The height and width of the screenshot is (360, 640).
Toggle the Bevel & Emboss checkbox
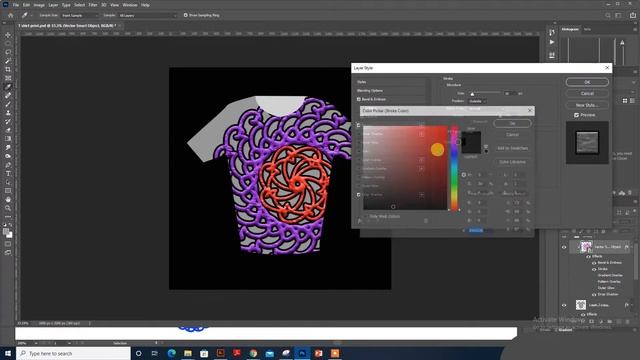(359, 99)
